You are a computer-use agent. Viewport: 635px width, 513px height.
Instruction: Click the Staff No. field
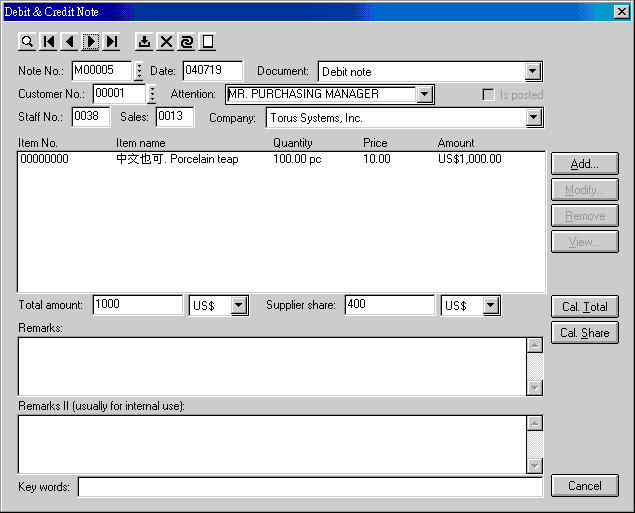click(91, 117)
